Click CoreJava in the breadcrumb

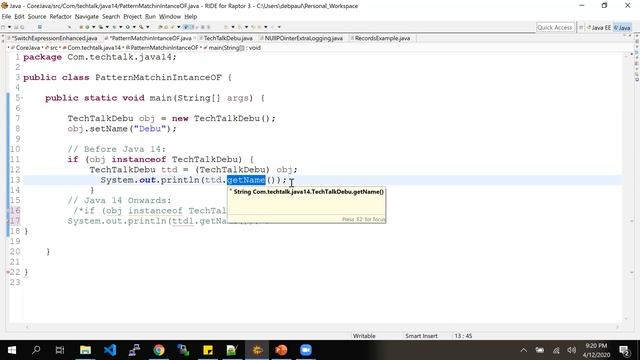[x=27, y=48]
